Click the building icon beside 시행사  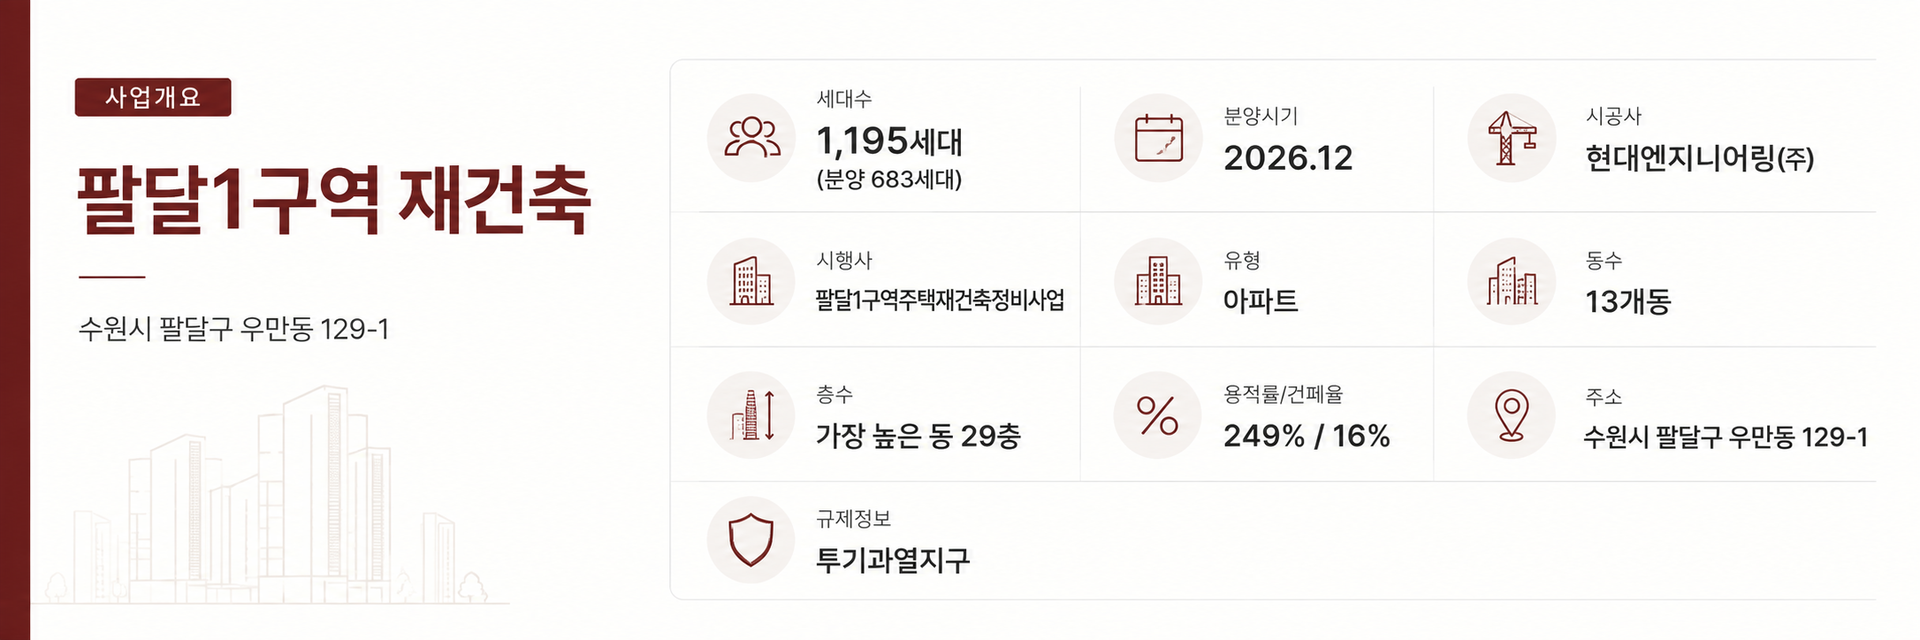click(x=751, y=281)
